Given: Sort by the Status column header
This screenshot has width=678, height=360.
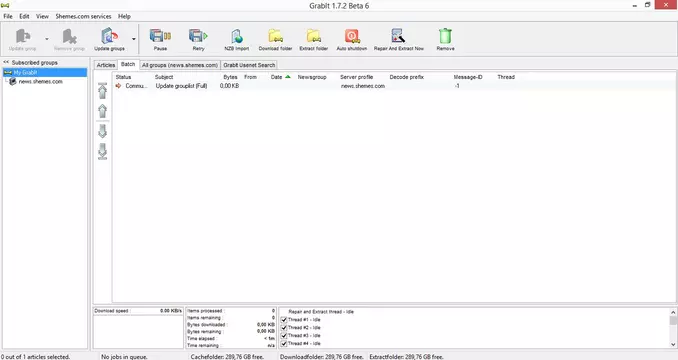Looking at the screenshot, I should (123, 77).
